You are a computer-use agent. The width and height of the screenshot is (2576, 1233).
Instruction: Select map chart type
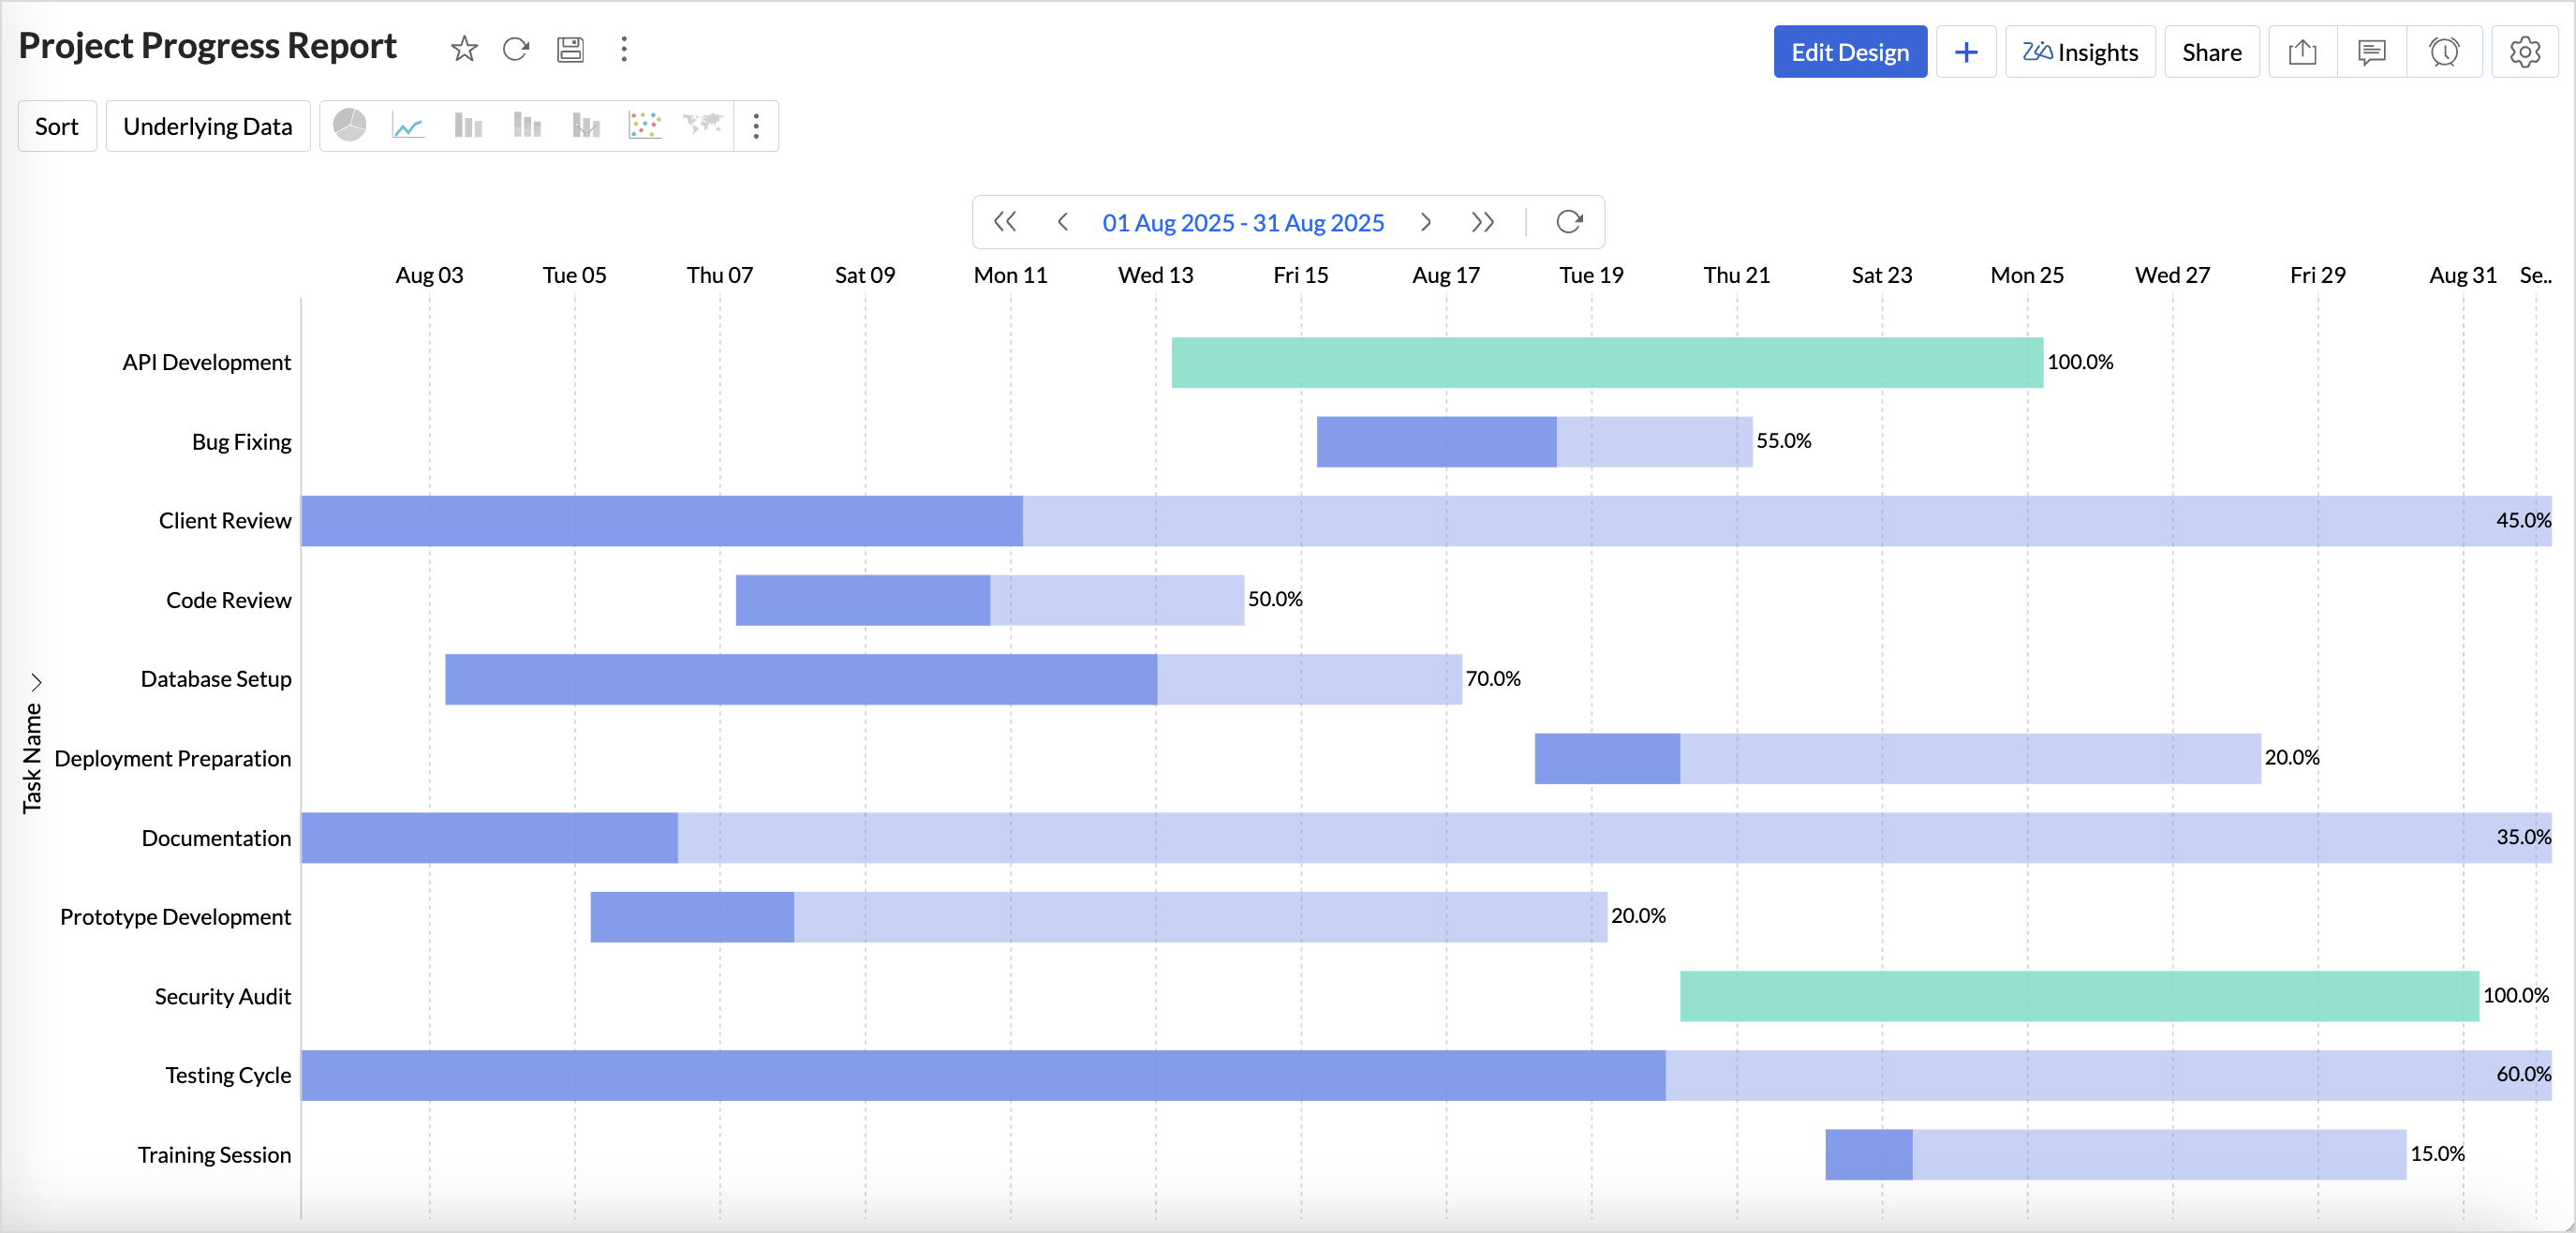702,126
